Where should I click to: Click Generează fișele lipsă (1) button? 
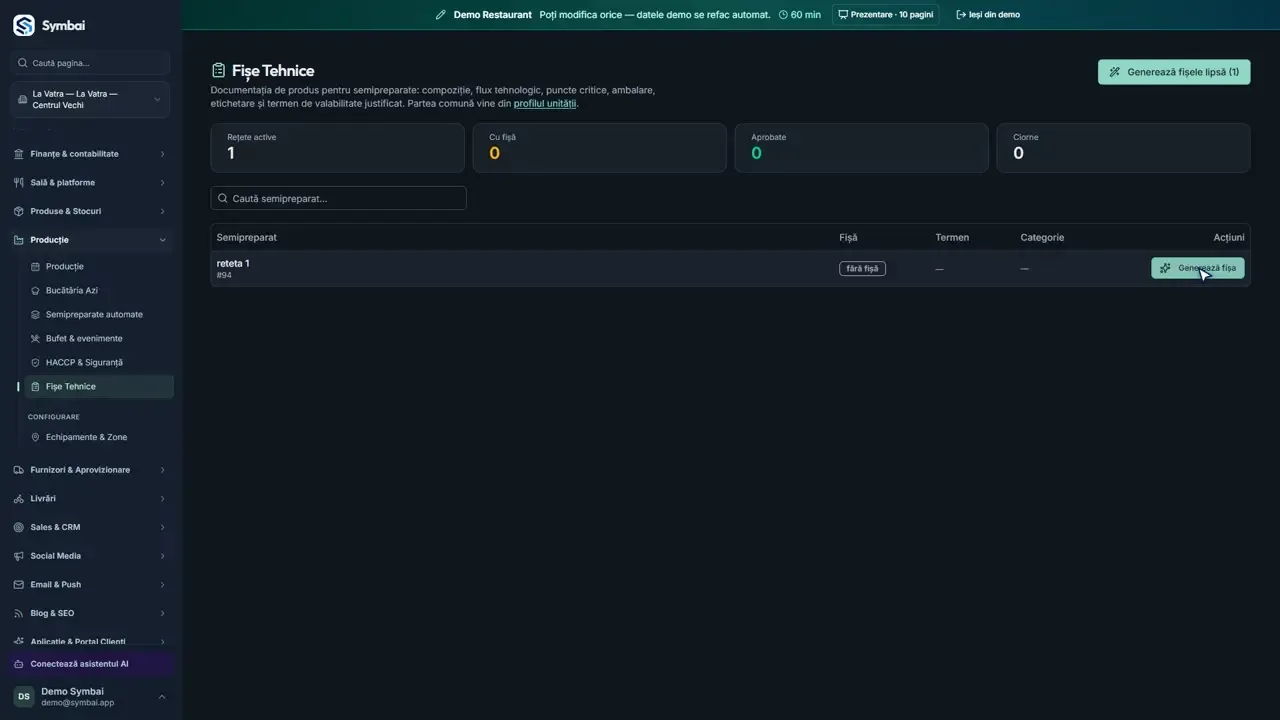tap(1174, 72)
